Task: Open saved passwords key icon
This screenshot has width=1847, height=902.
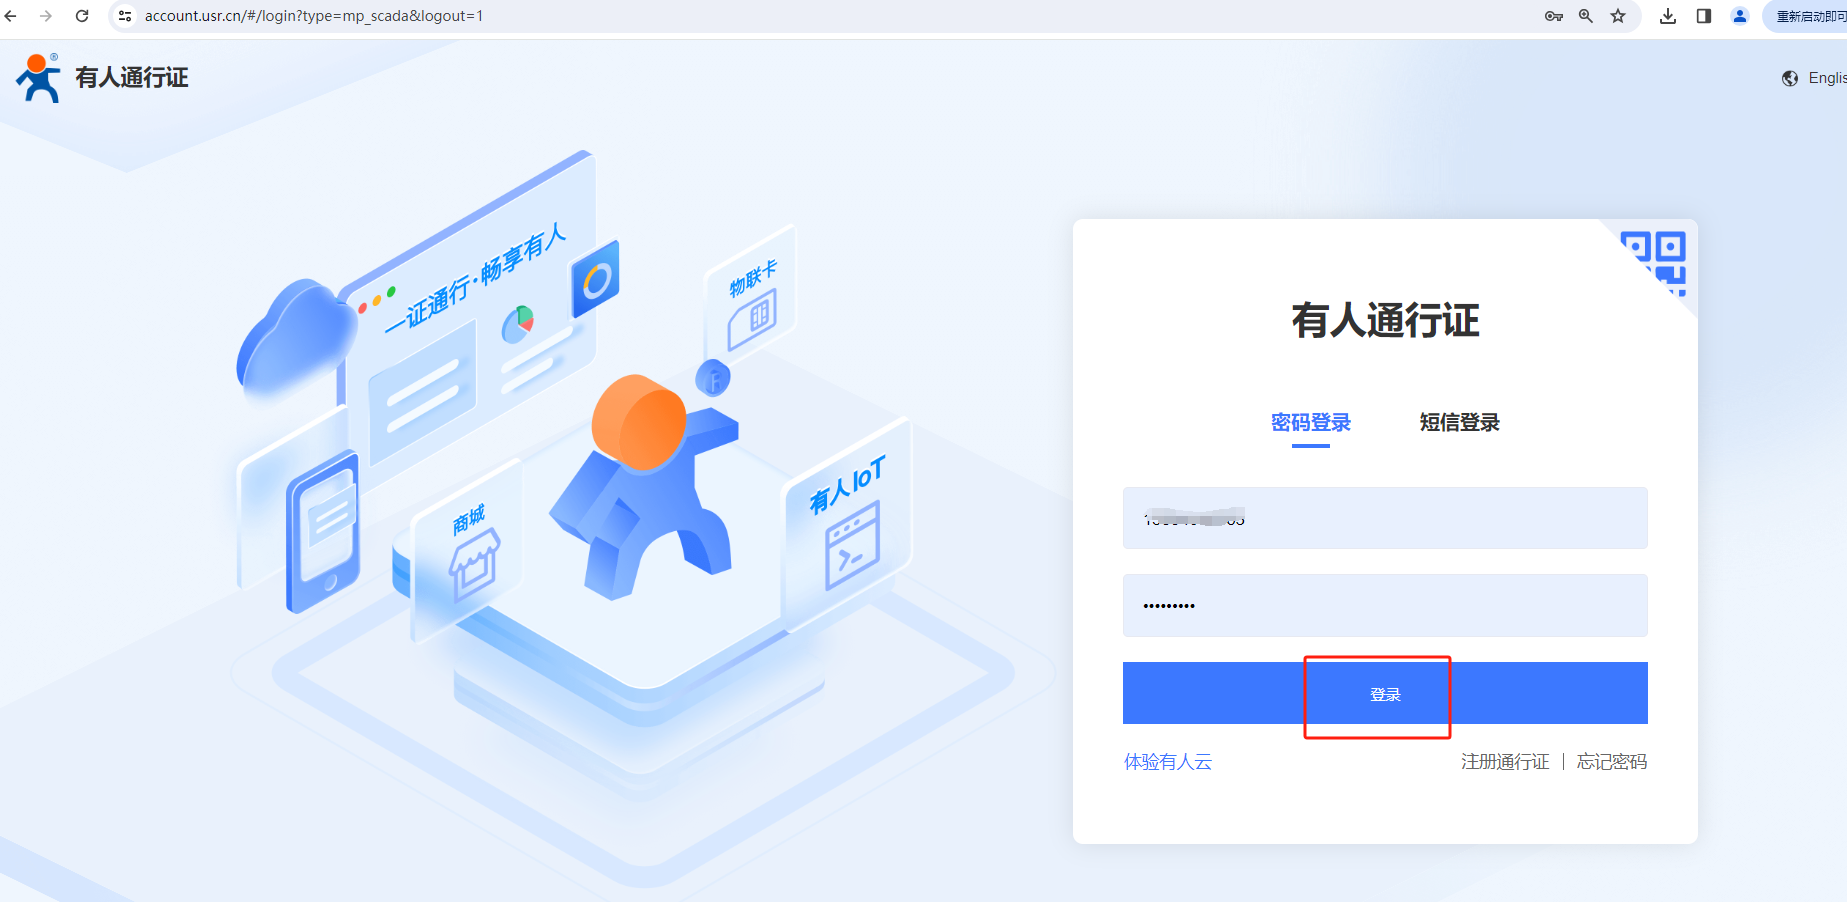Action: pos(1554,16)
